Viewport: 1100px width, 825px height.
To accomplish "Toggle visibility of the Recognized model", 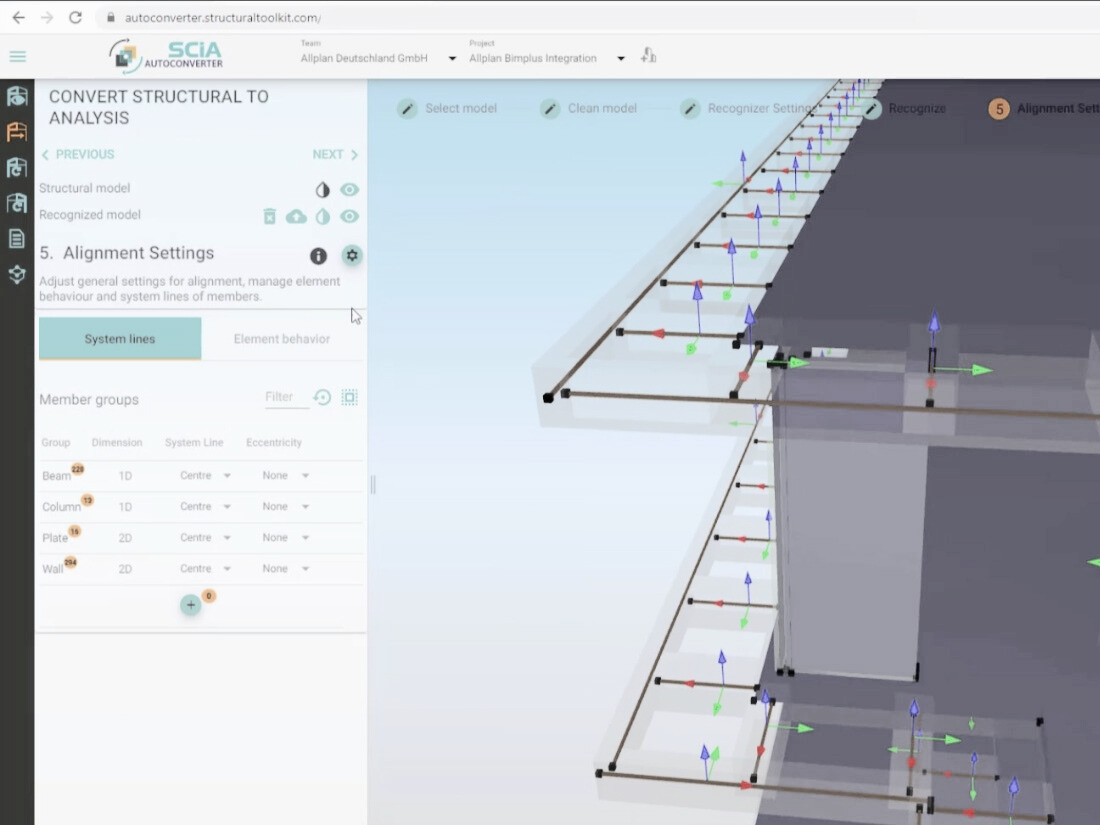I will 350,216.
